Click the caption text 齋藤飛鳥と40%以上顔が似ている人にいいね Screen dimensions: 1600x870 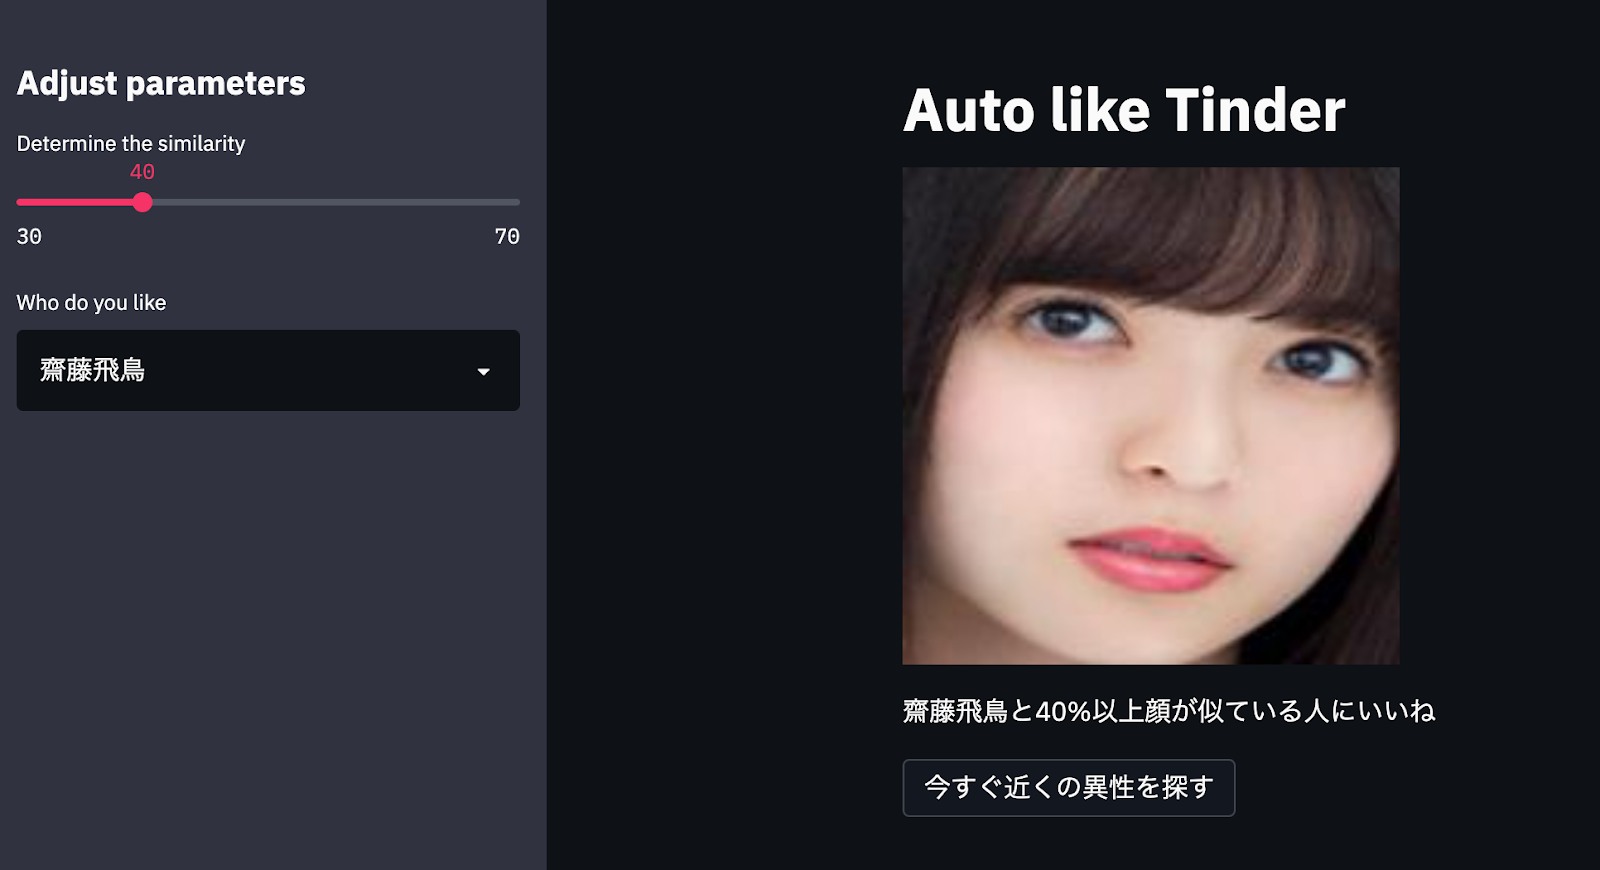[1169, 711]
